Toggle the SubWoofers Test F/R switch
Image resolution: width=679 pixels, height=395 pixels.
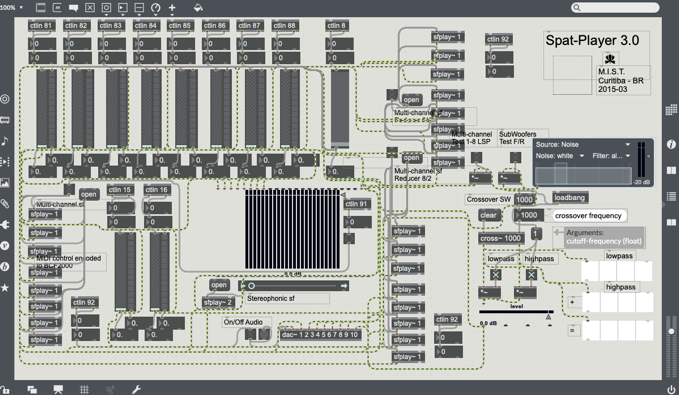click(515, 157)
